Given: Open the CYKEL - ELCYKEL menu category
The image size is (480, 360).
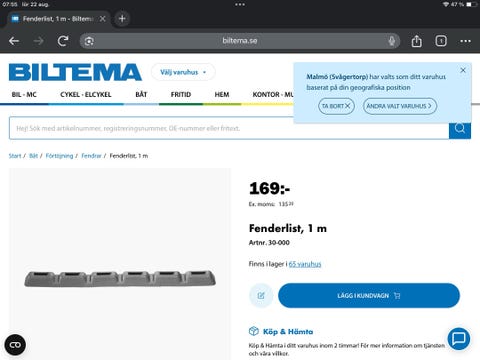Looking at the screenshot, I should [x=86, y=95].
